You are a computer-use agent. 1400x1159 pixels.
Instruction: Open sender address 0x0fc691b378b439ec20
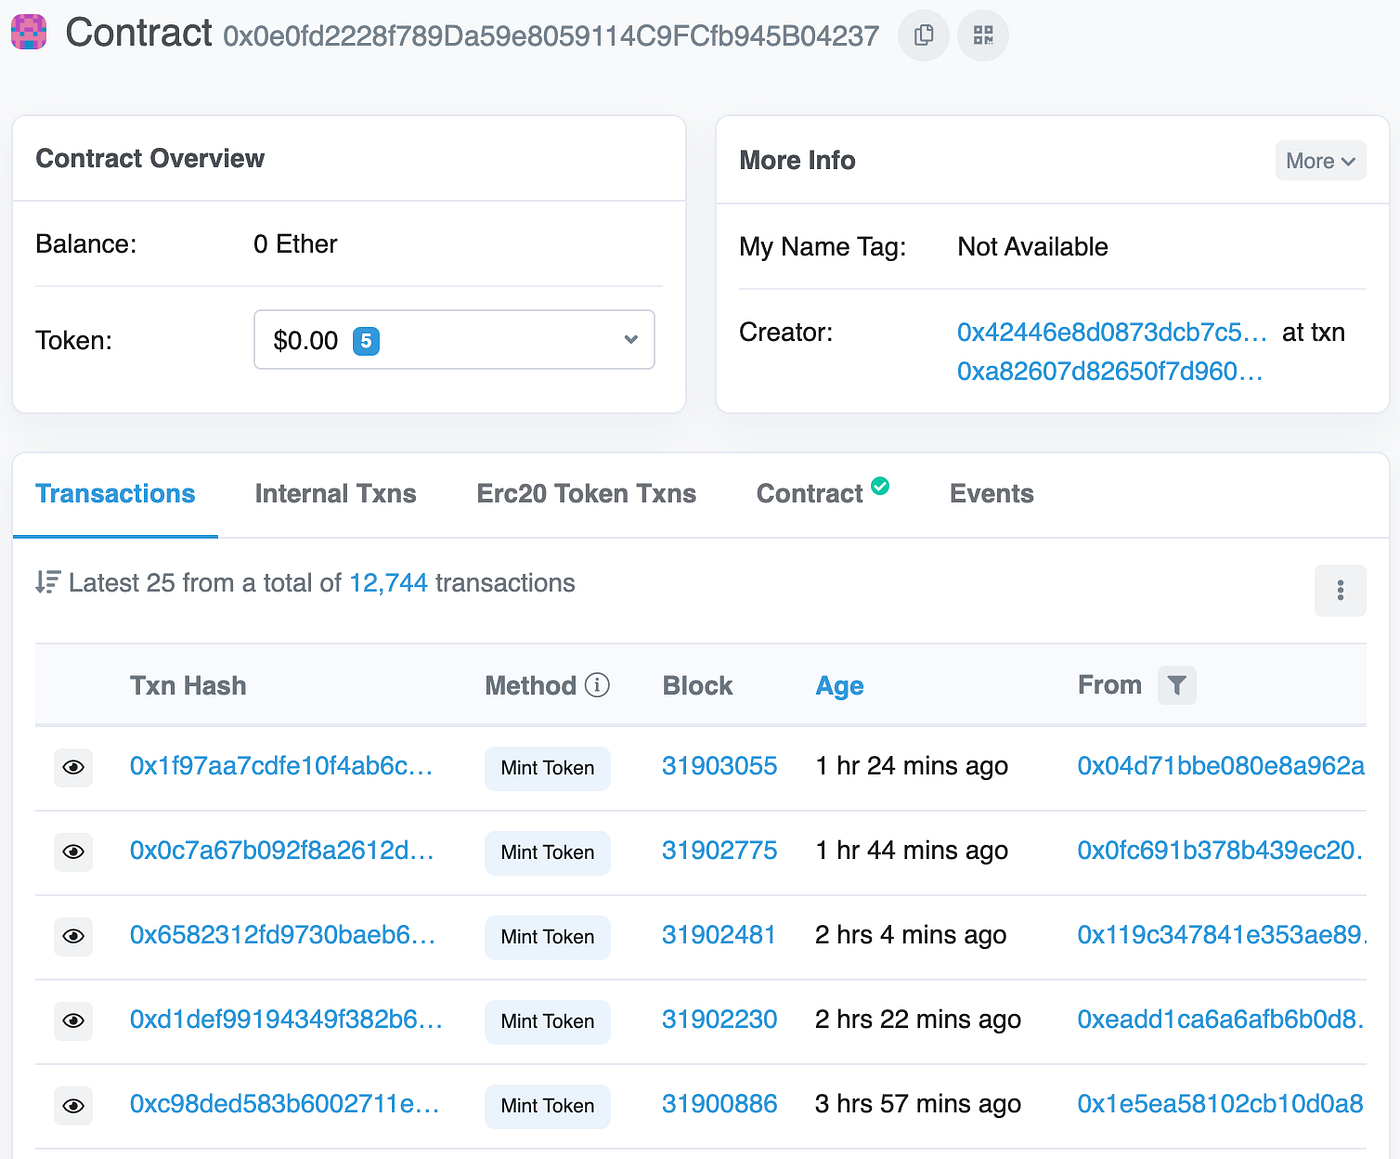click(x=1221, y=850)
